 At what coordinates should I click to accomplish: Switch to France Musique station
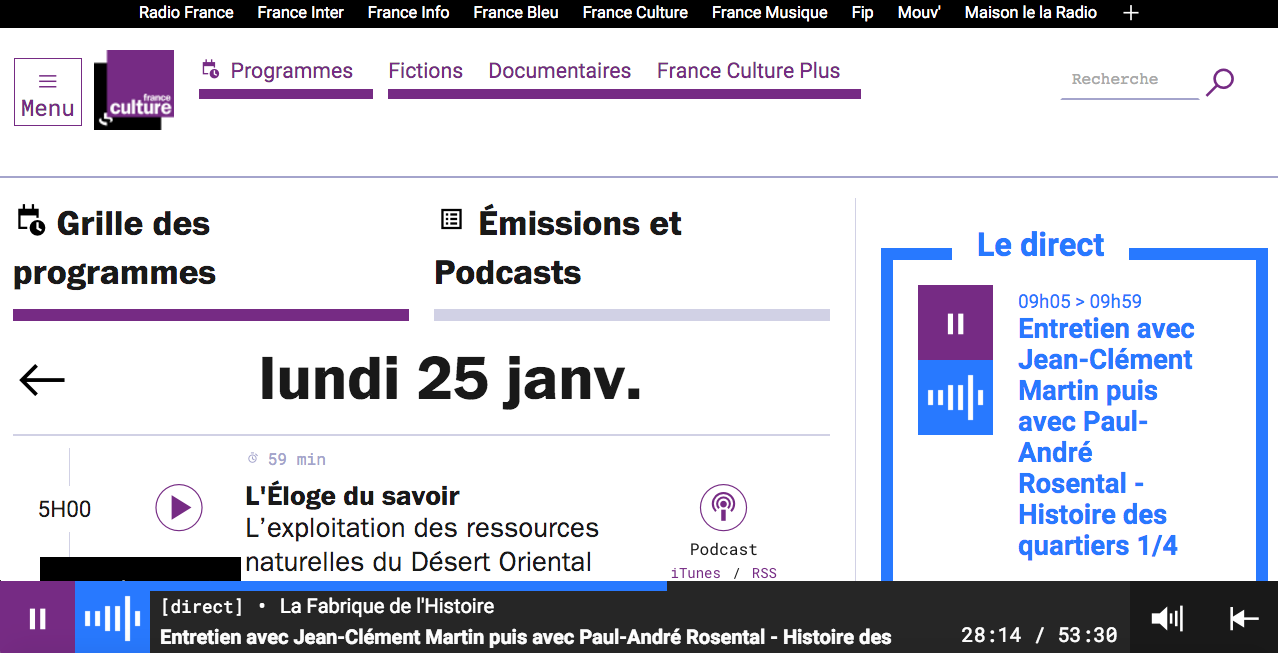tap(768, 13)
